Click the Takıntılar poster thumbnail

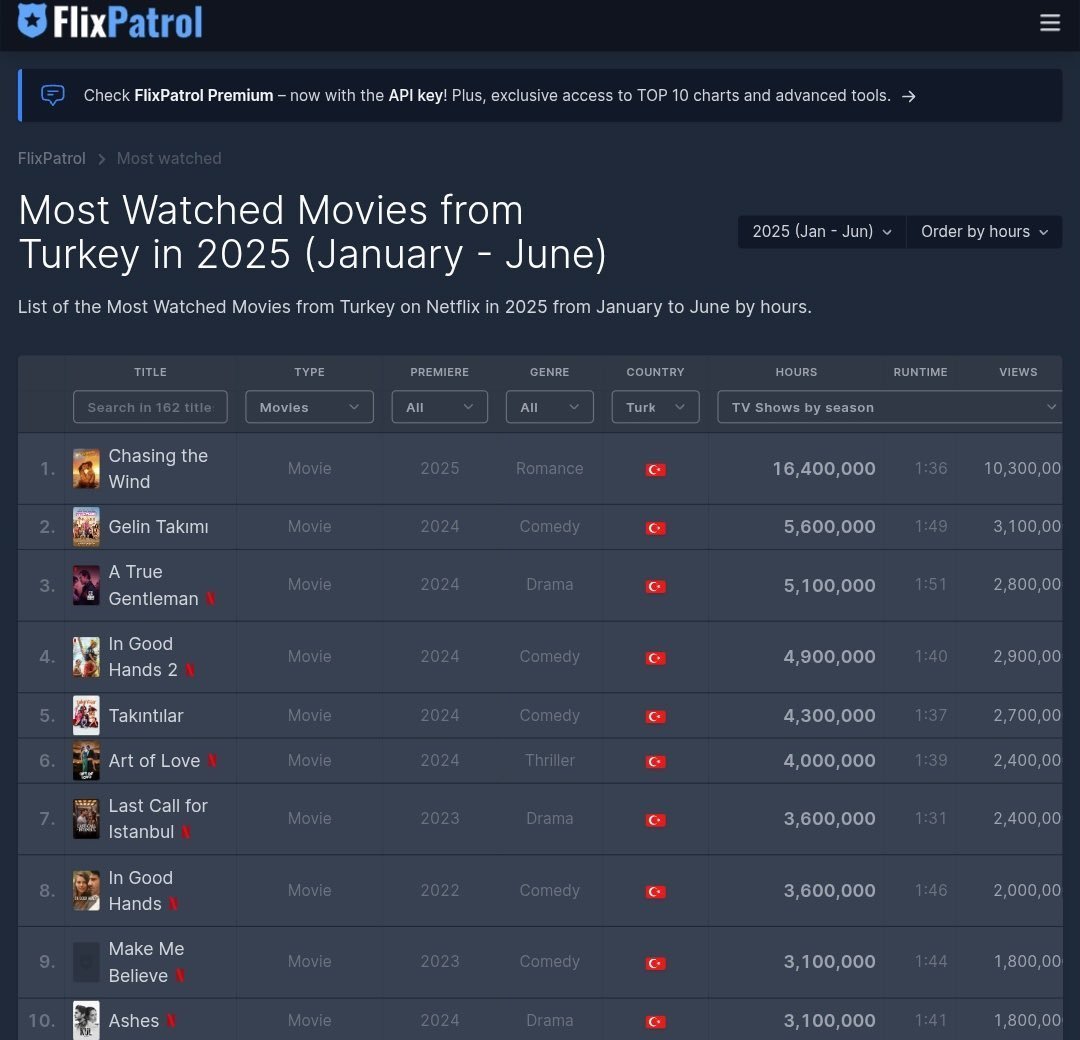click(86, 716)
